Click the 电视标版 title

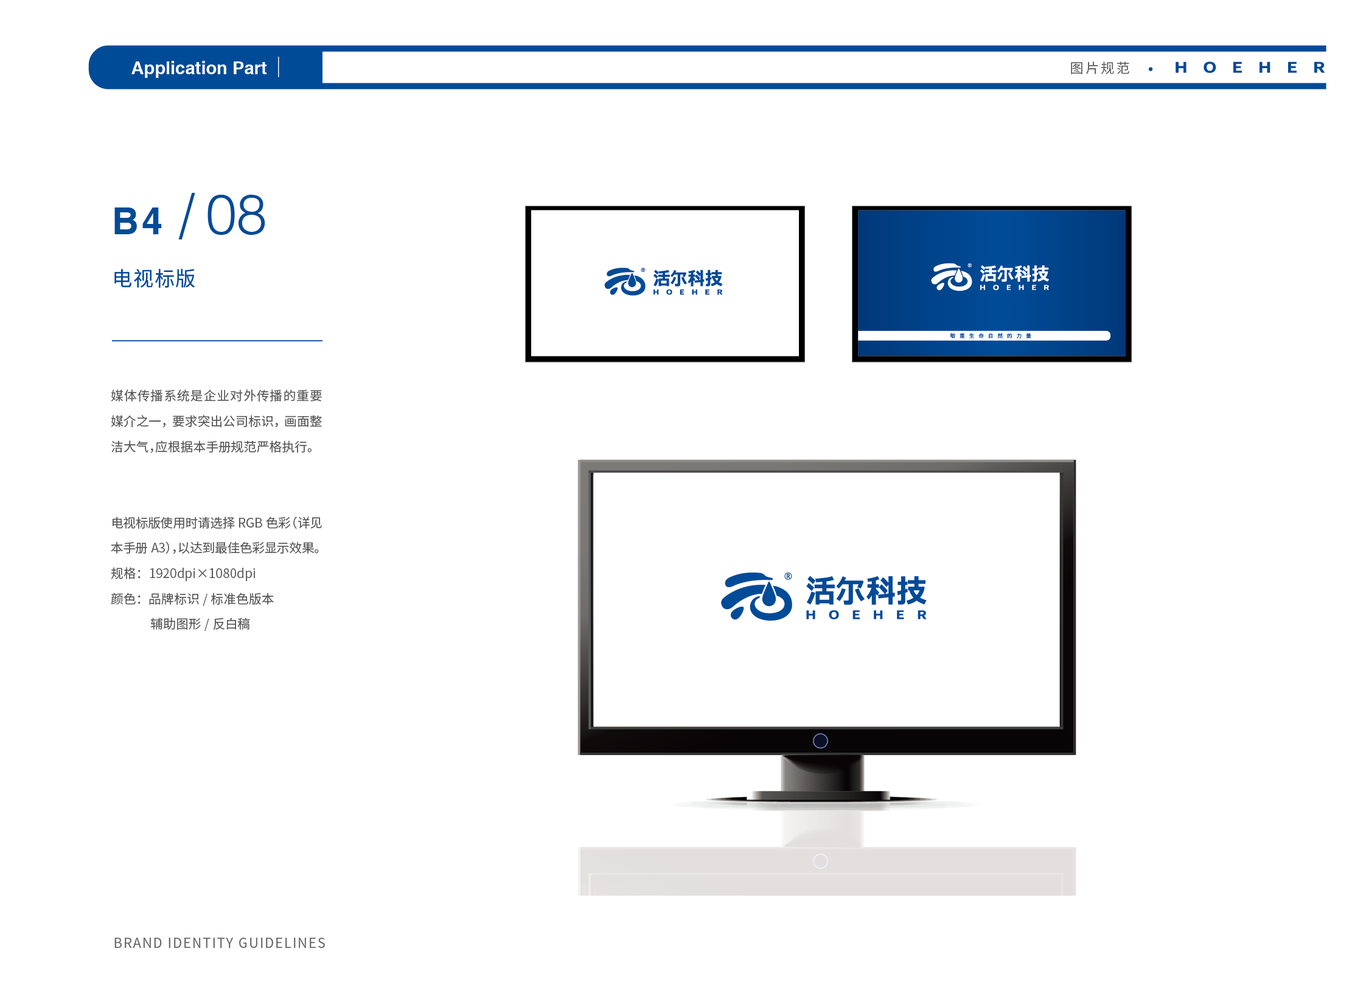click(154, 279)
